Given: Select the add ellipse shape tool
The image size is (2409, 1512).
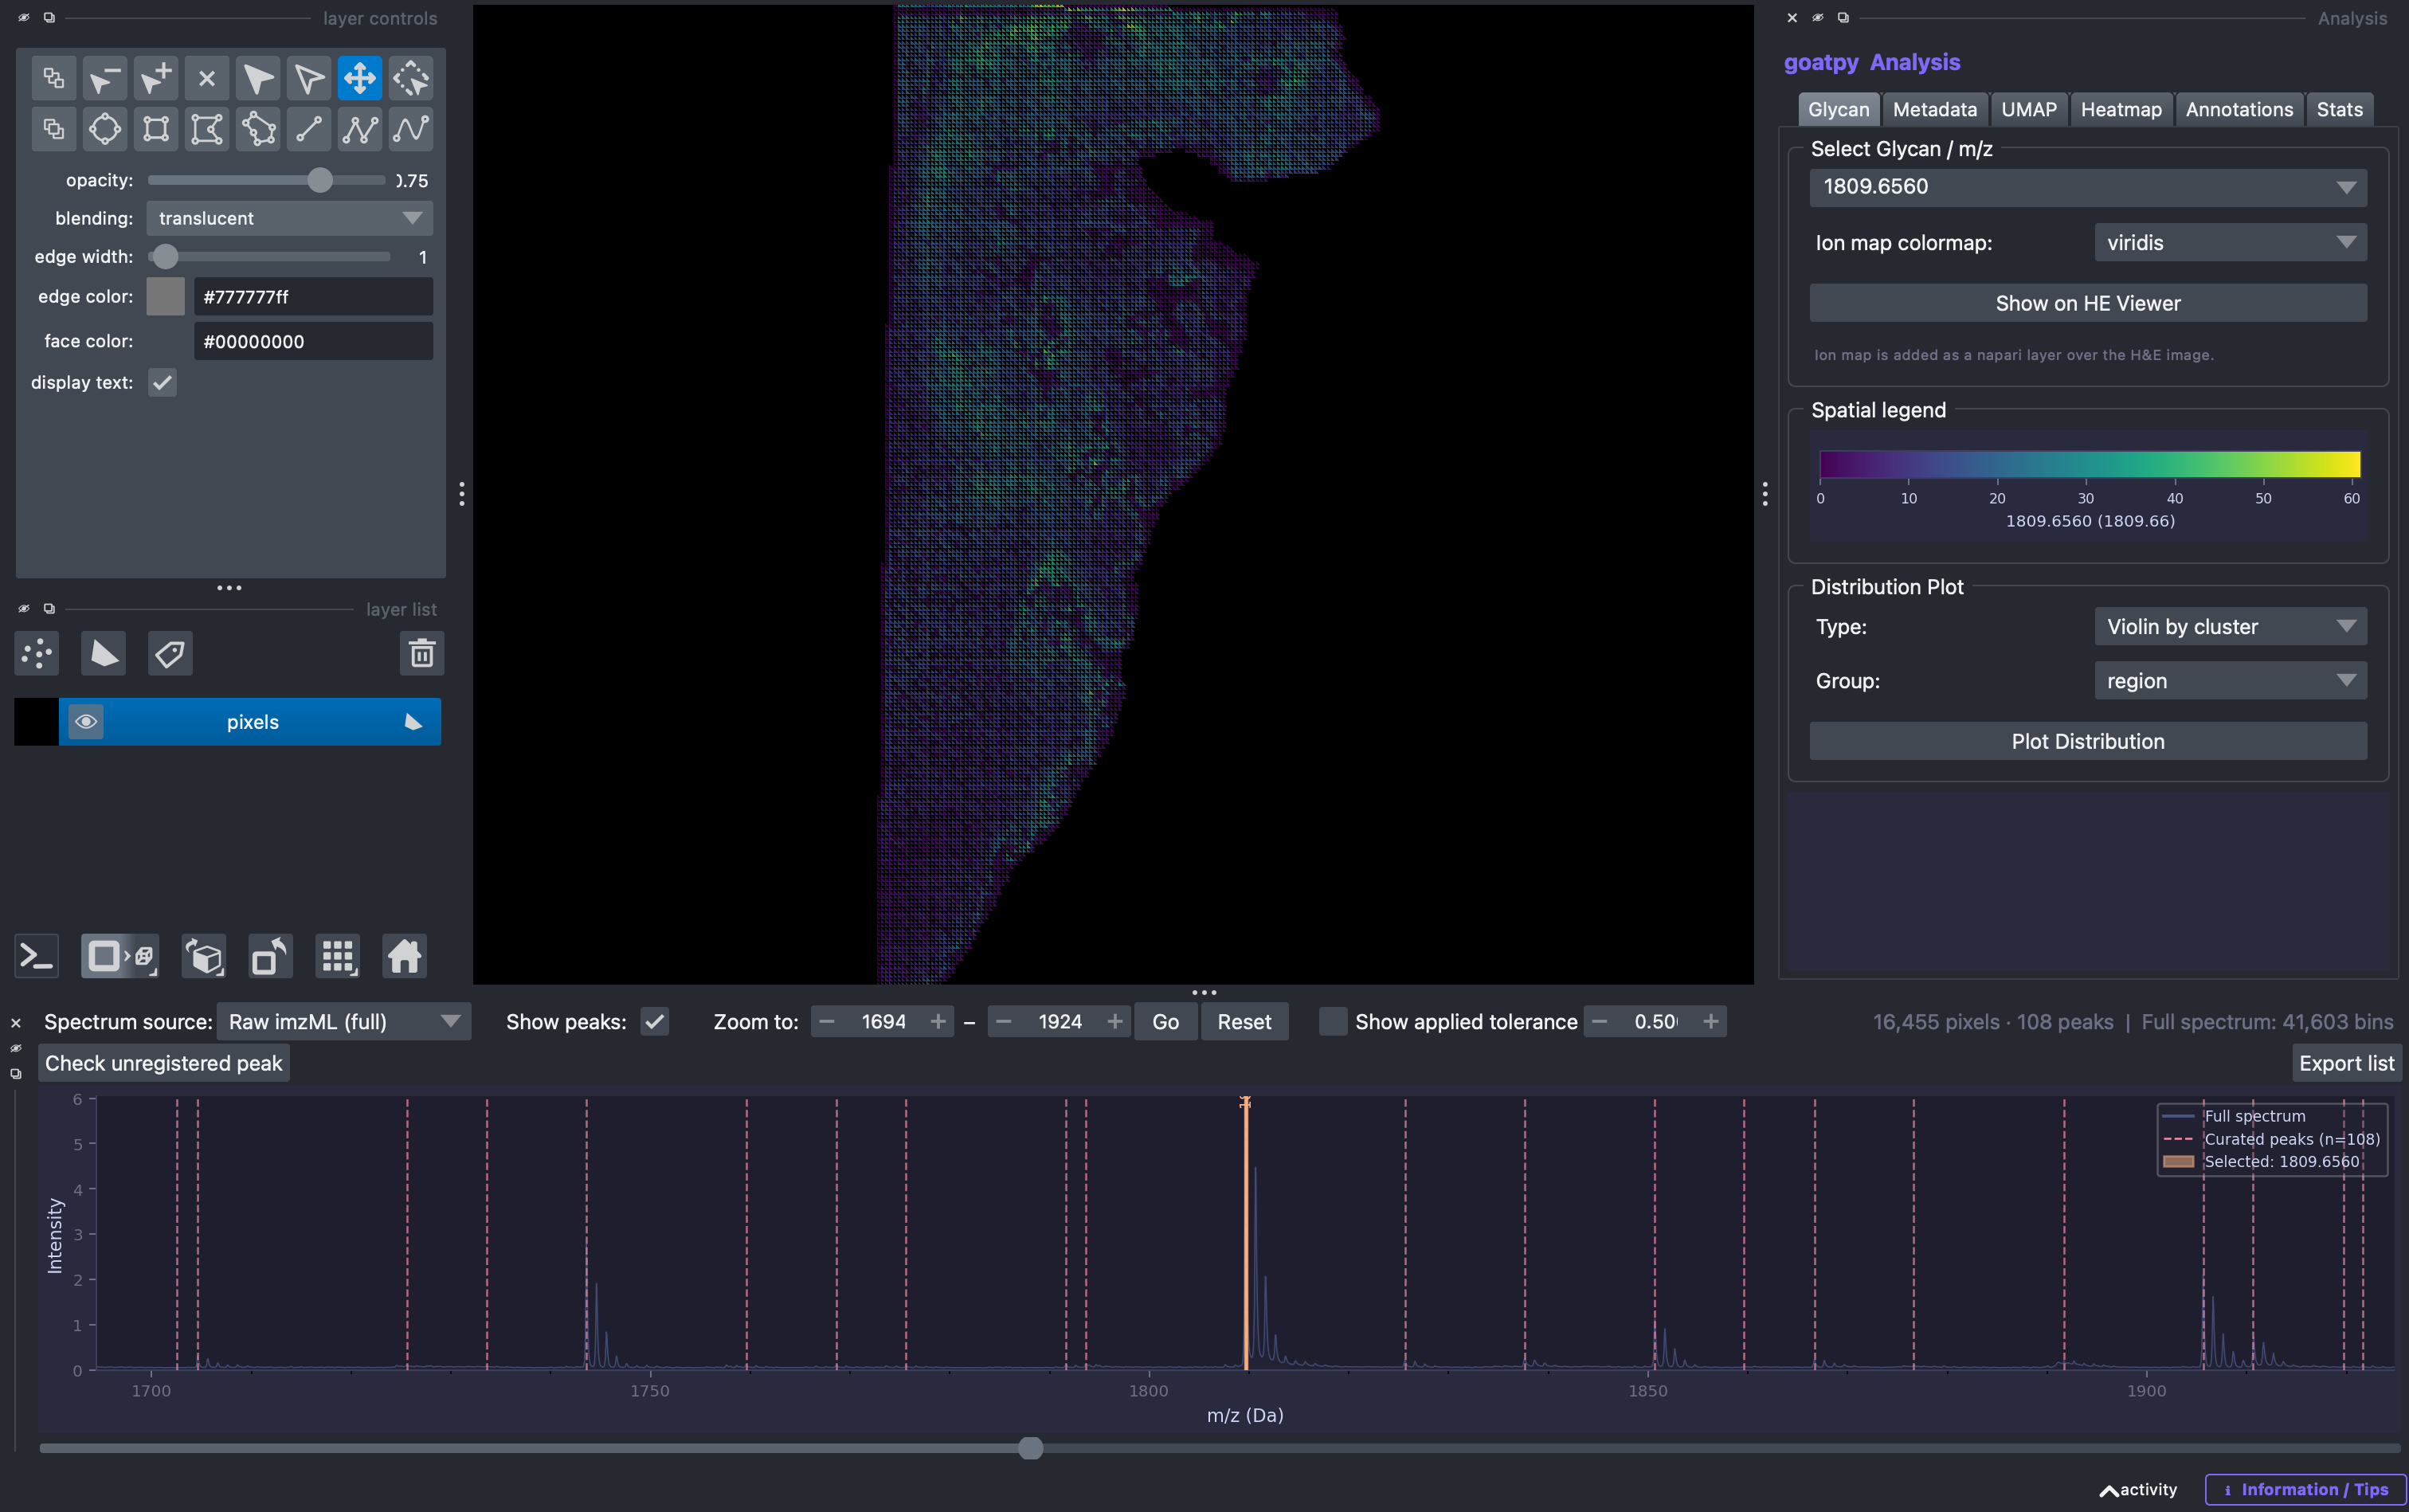Looking at the screenshot, I should [104, 129].
